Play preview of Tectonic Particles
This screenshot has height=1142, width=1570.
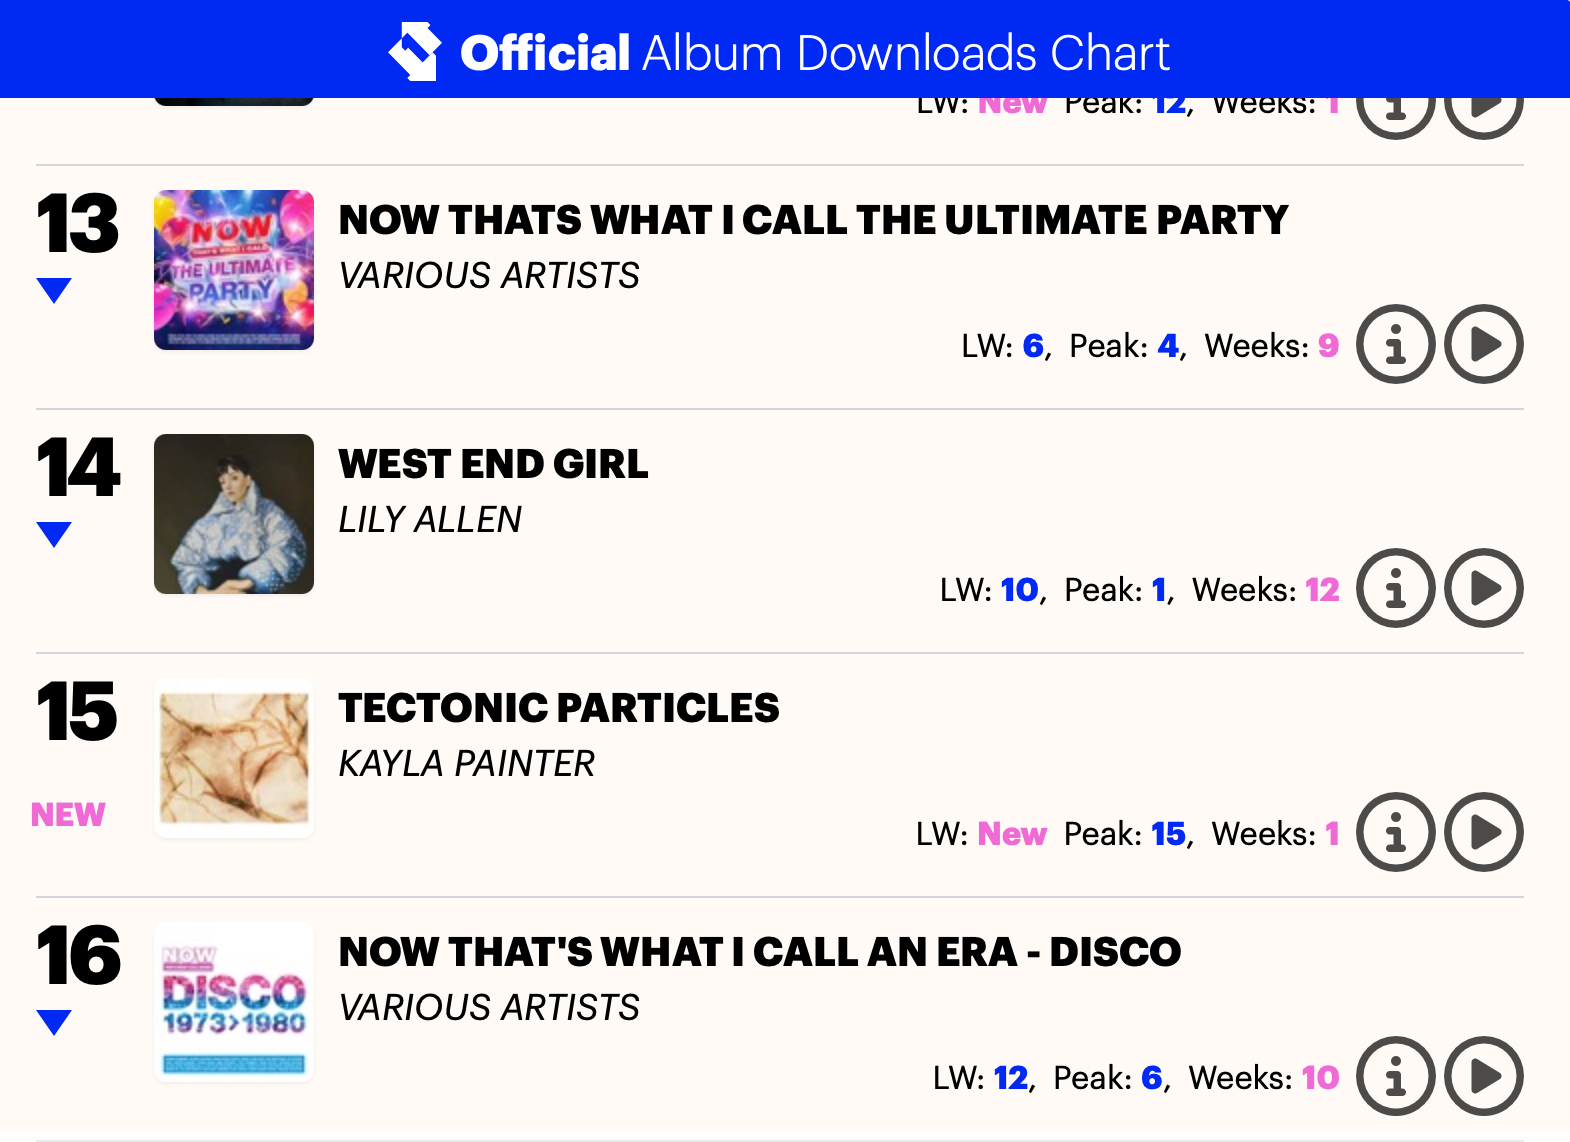1484,833
